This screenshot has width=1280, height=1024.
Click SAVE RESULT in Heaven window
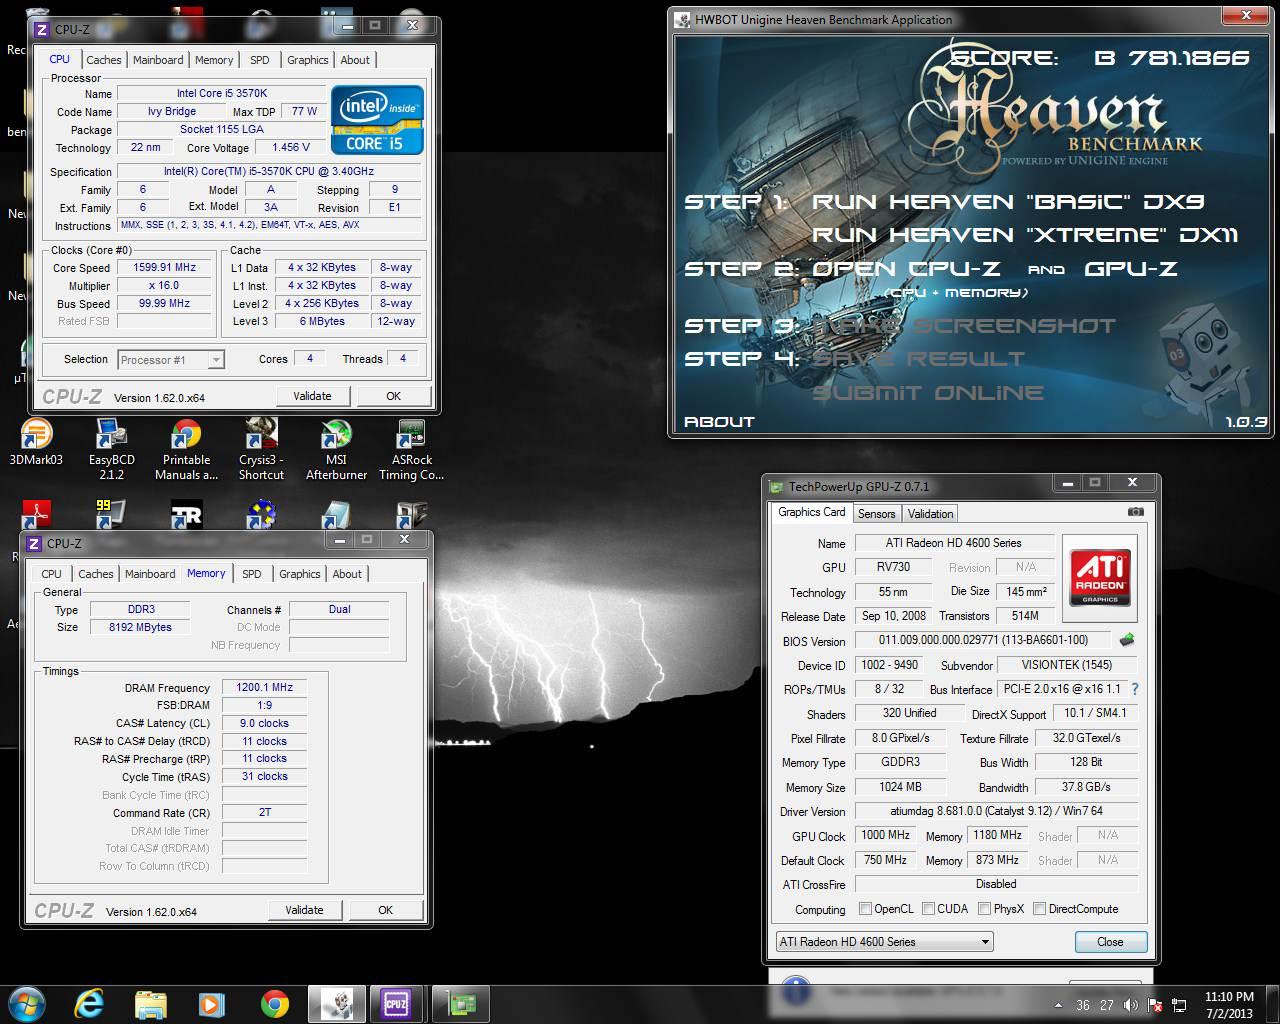pyautogui.click(x=918, y=359)
